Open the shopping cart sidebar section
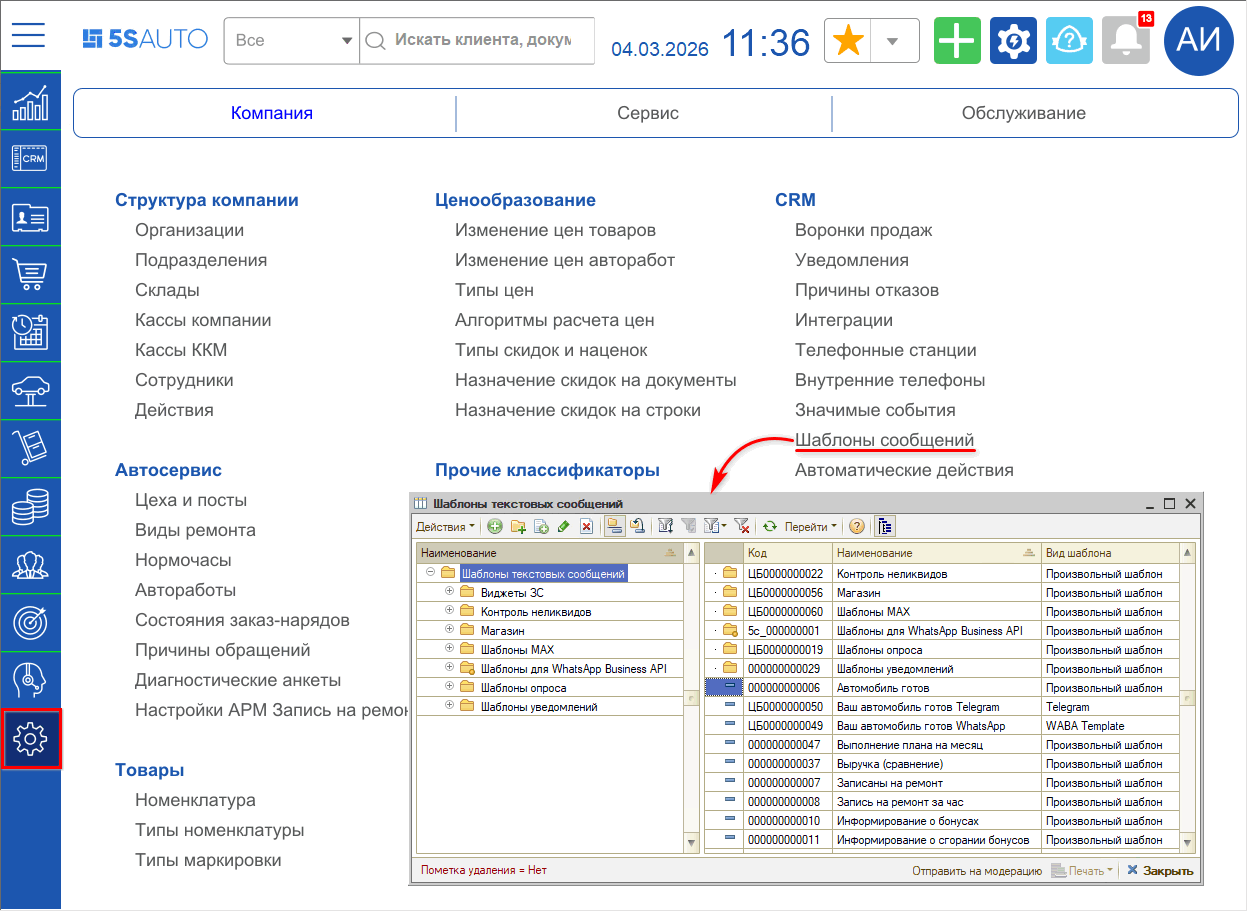 pyautogui.click(x=29, y=274)
